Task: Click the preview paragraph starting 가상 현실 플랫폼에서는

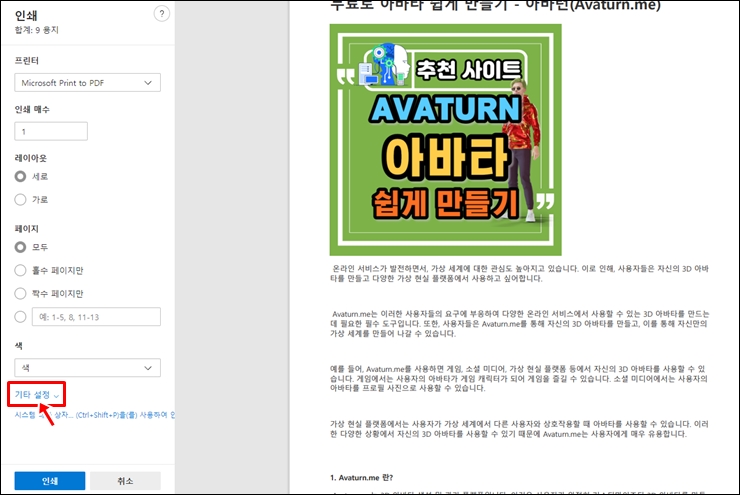Action: click(x=519, y=429)
